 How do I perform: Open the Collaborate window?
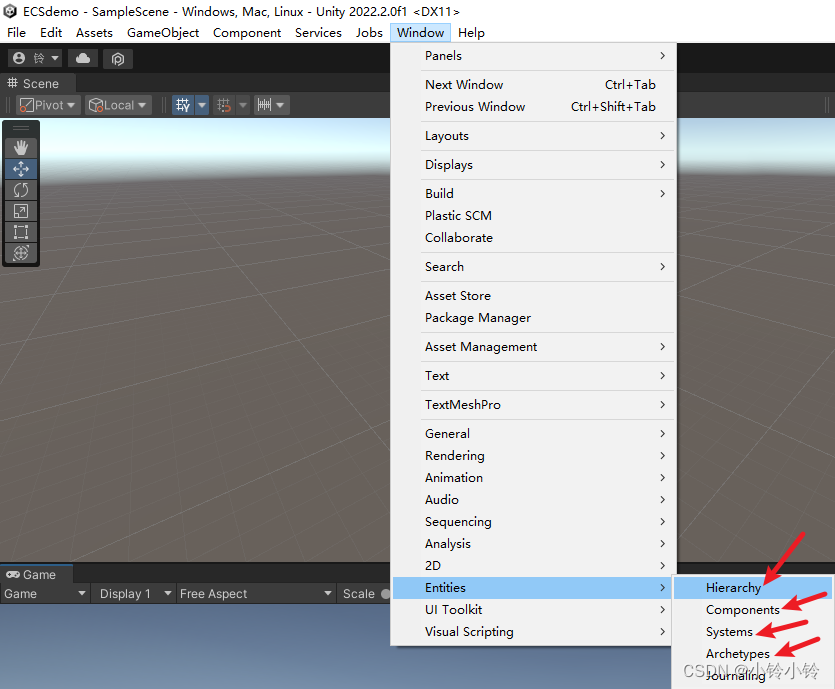click(534, 237)
